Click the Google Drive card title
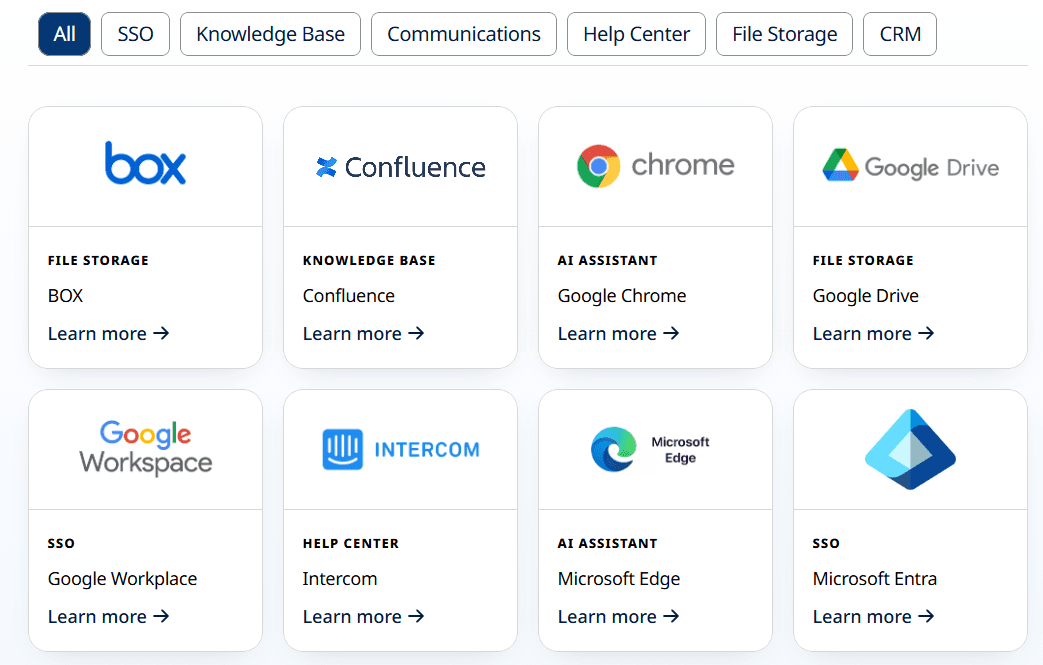1043x665 pixels. pyautogui.click(x=865, y=296)
